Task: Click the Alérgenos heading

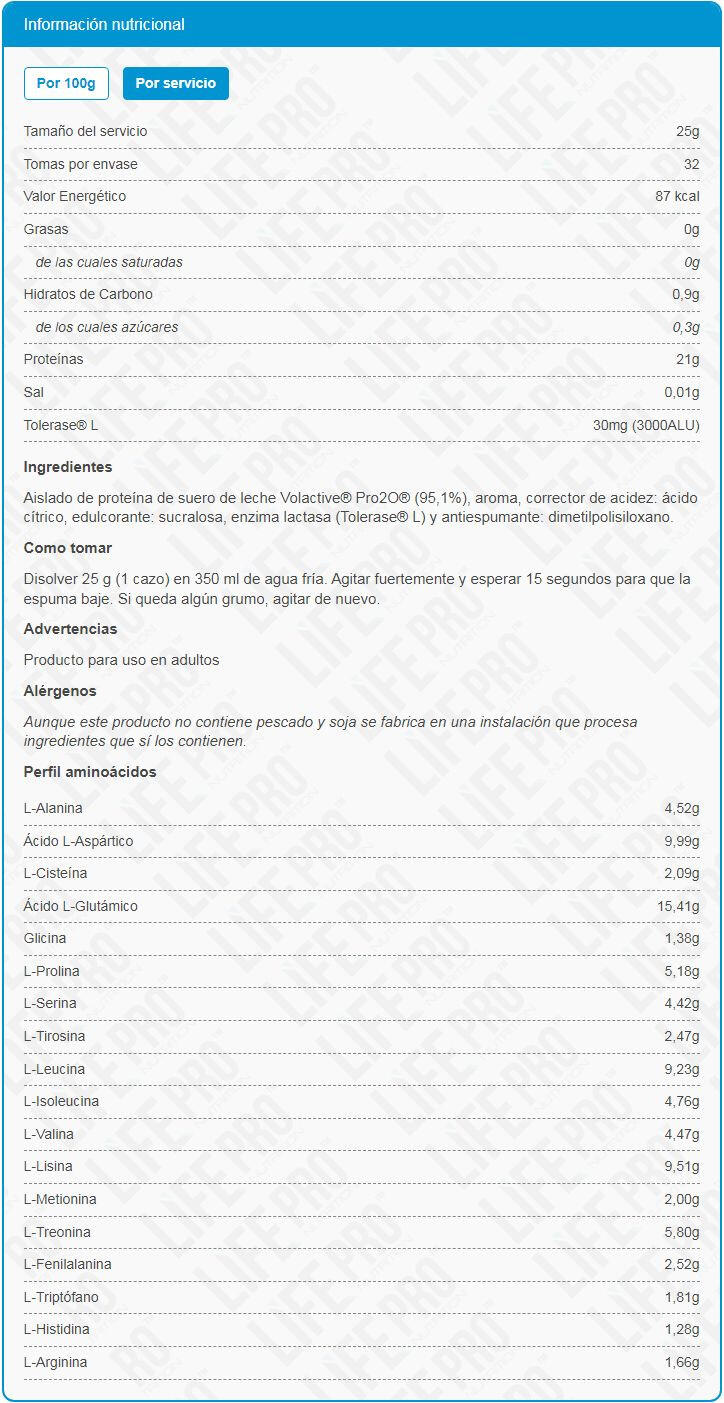Action: coord(60,691)
